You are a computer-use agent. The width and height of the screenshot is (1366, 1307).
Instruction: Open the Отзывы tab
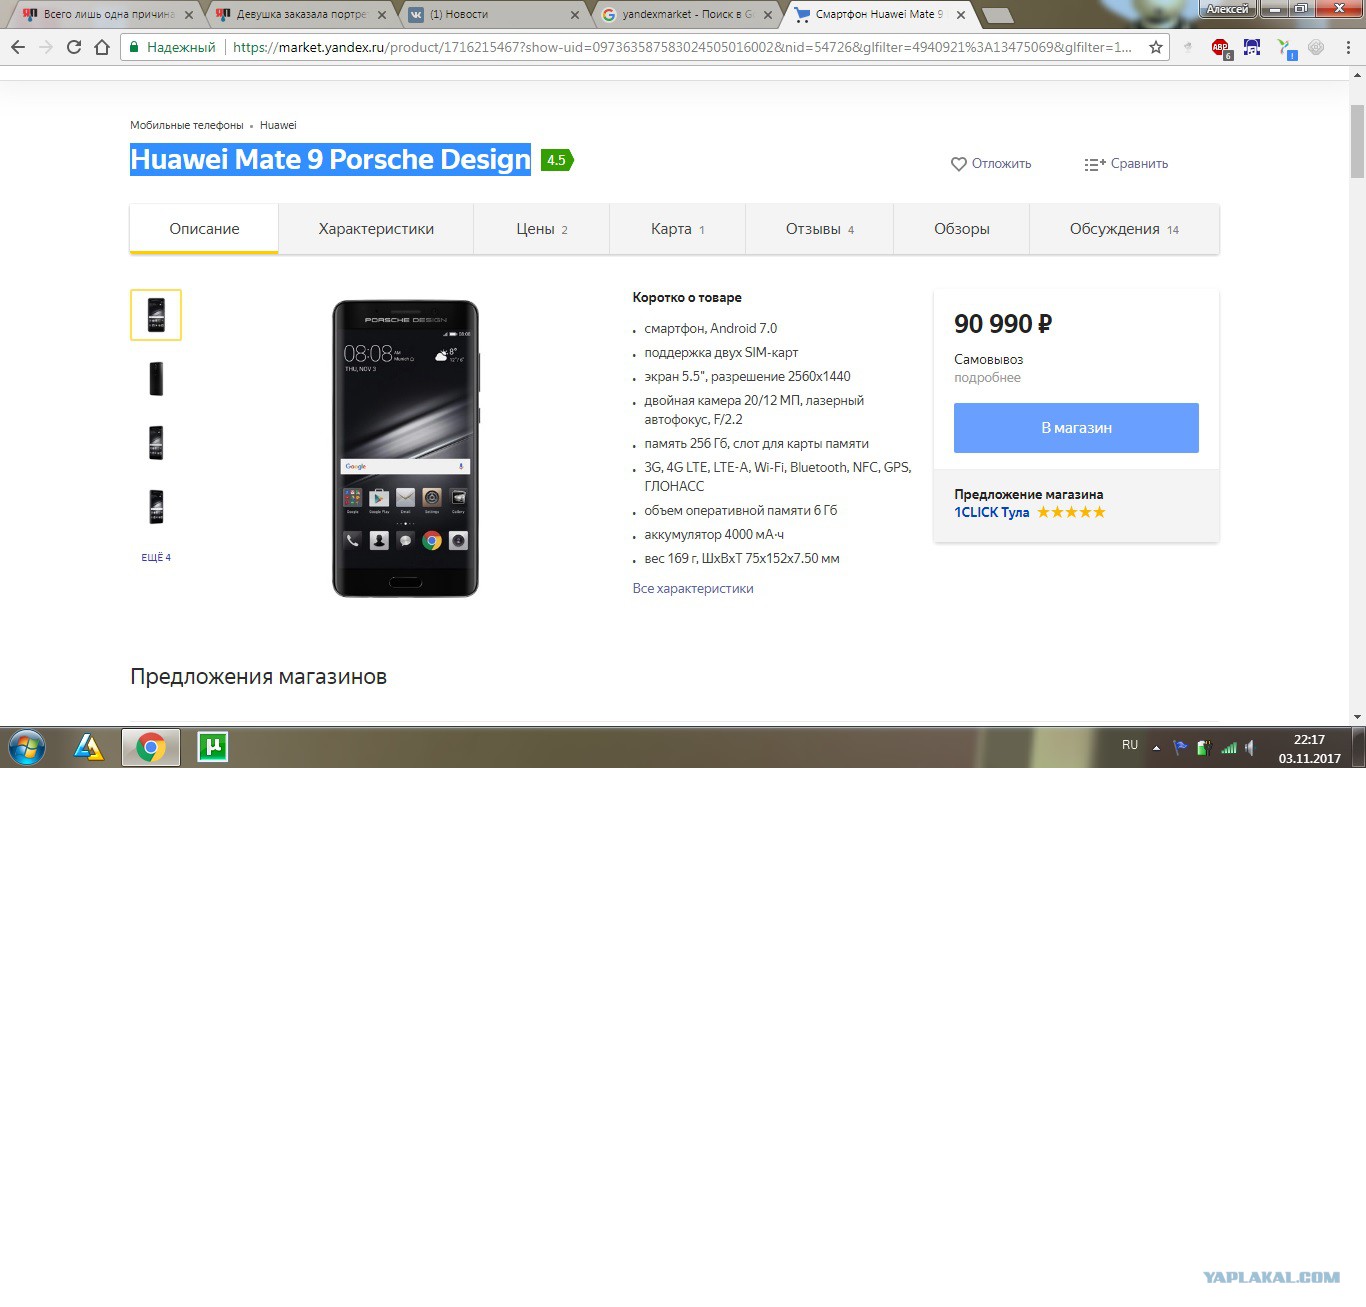[x=820, y=229]
